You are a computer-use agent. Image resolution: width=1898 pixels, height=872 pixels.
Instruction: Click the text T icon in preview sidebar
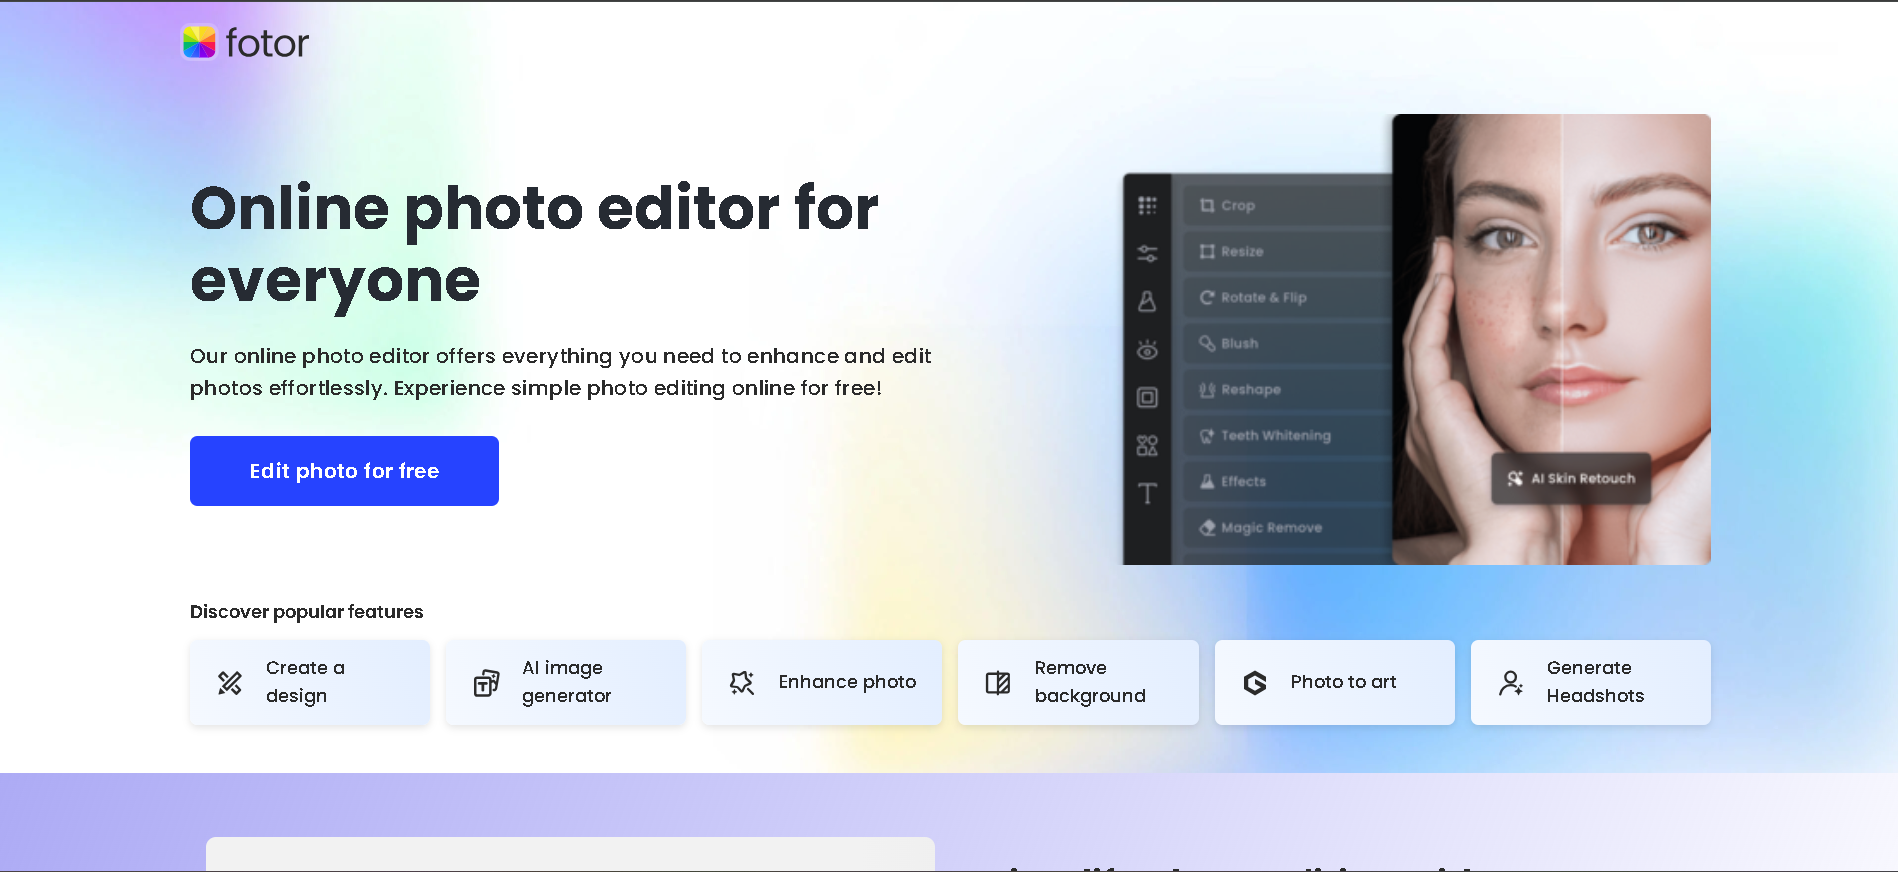(1147, 493)
